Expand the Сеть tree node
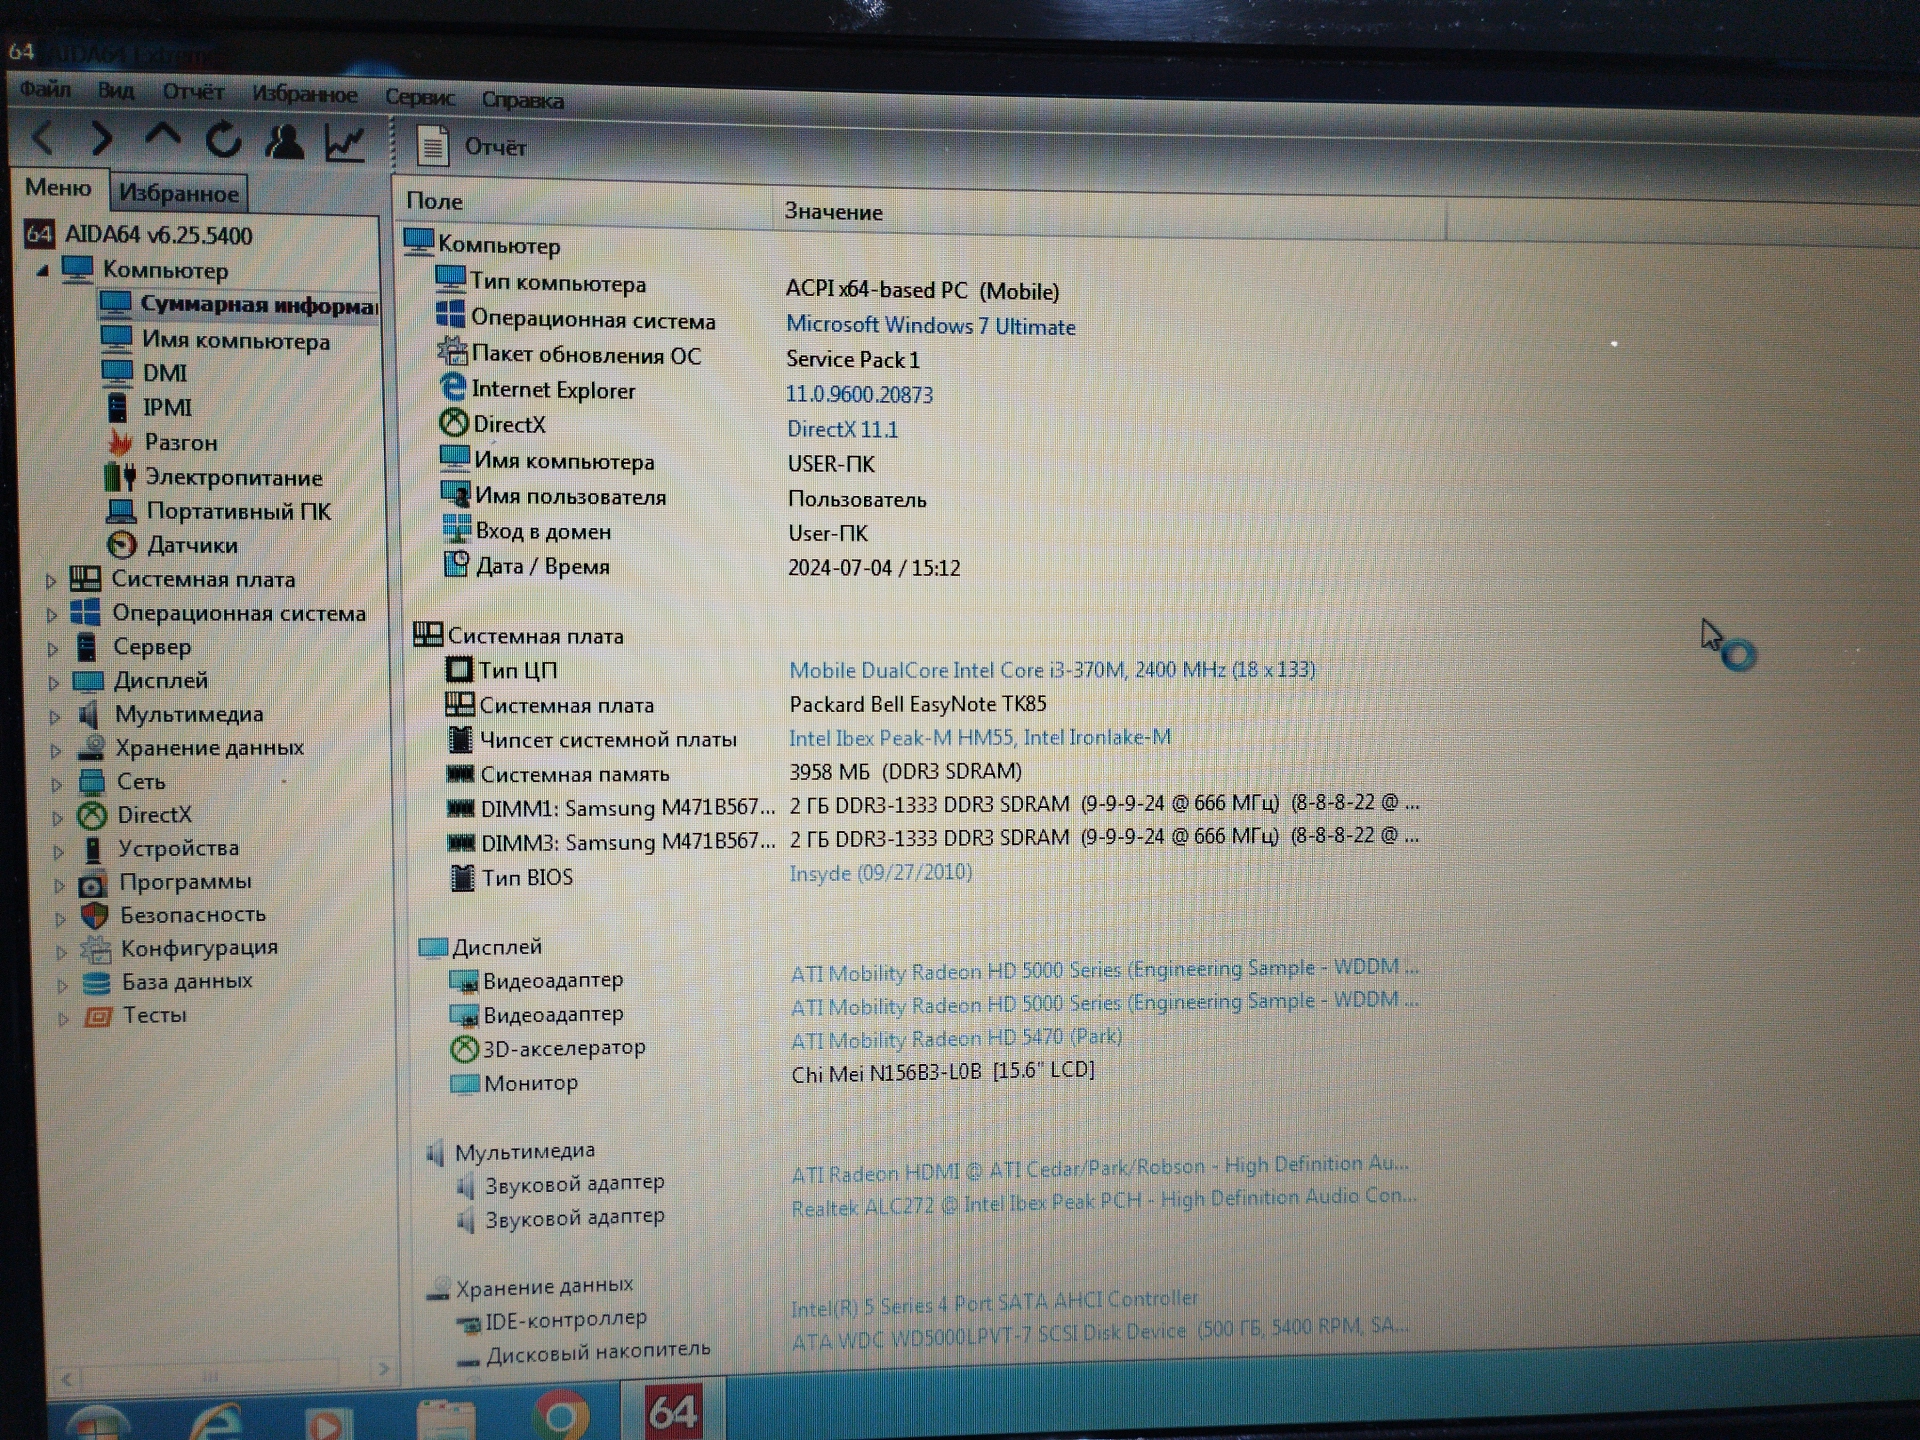 pos(56,785)
